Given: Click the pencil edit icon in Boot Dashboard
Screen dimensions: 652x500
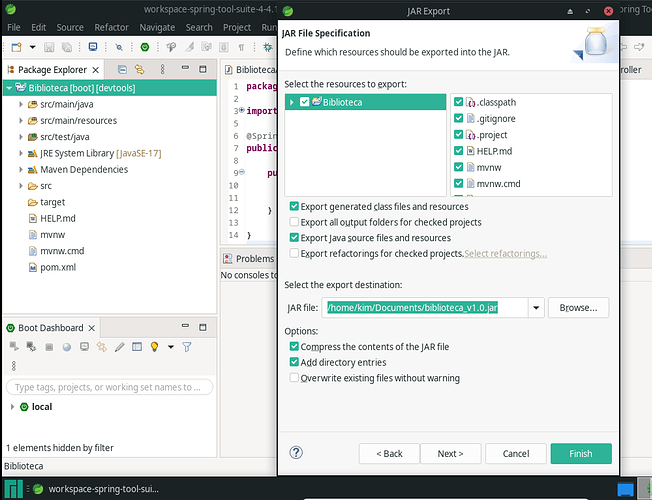Looking at the screenshot, I should coord(119,347).
